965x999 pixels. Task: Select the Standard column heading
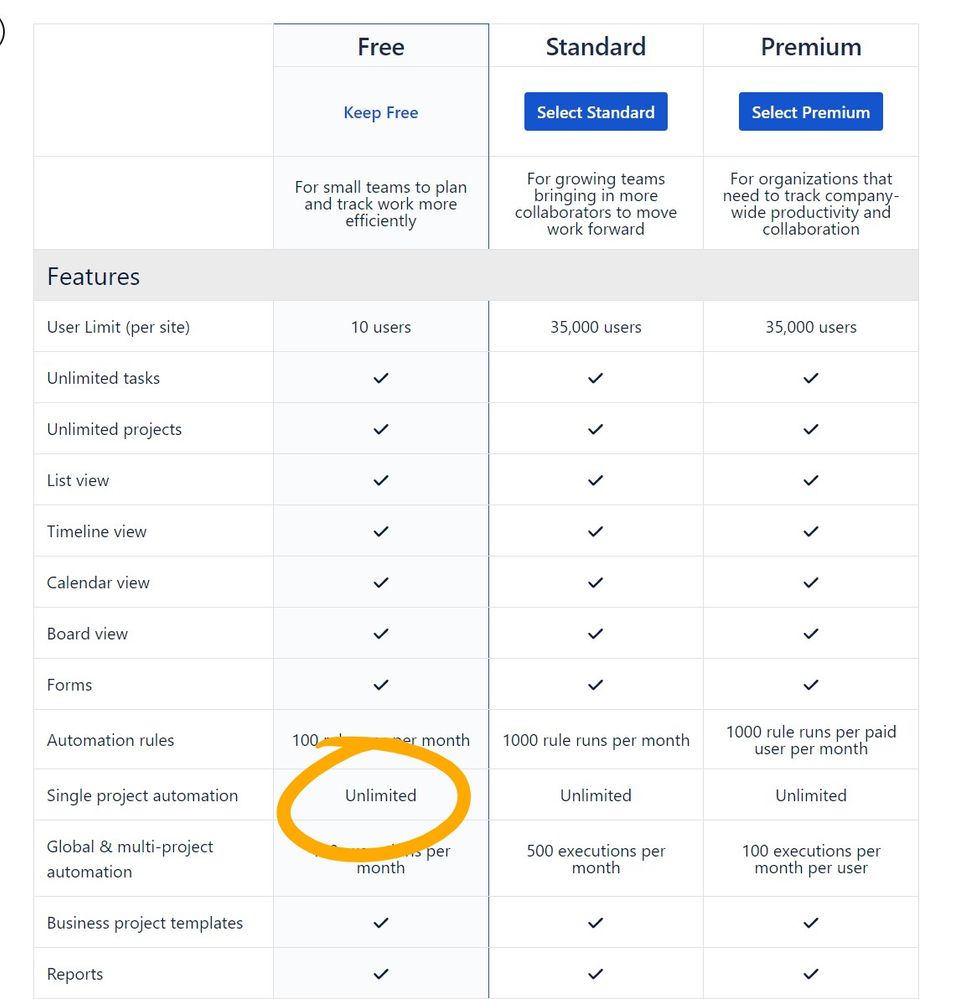click(596, 47)
